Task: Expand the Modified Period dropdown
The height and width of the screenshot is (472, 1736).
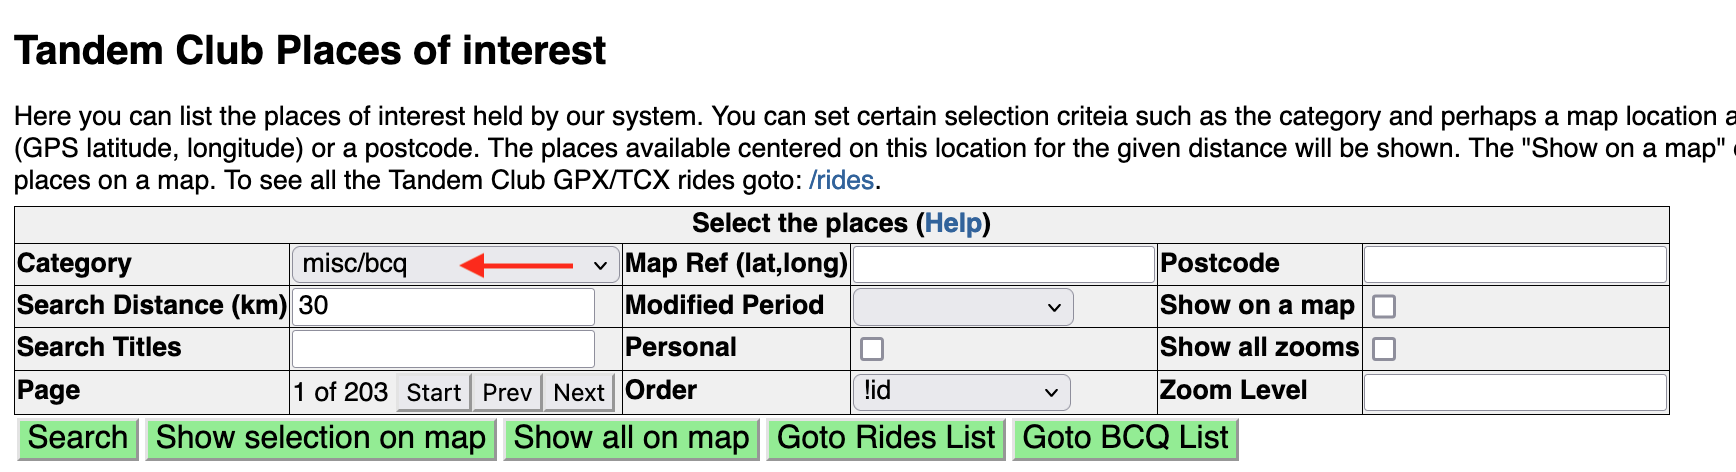Action: [962, 307]
